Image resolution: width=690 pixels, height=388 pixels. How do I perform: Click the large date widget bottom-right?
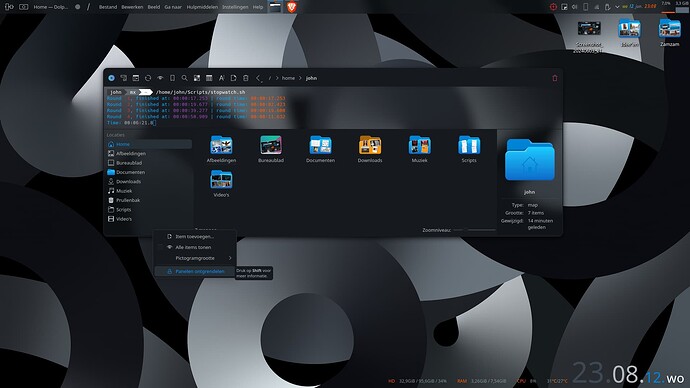(628, 373)
